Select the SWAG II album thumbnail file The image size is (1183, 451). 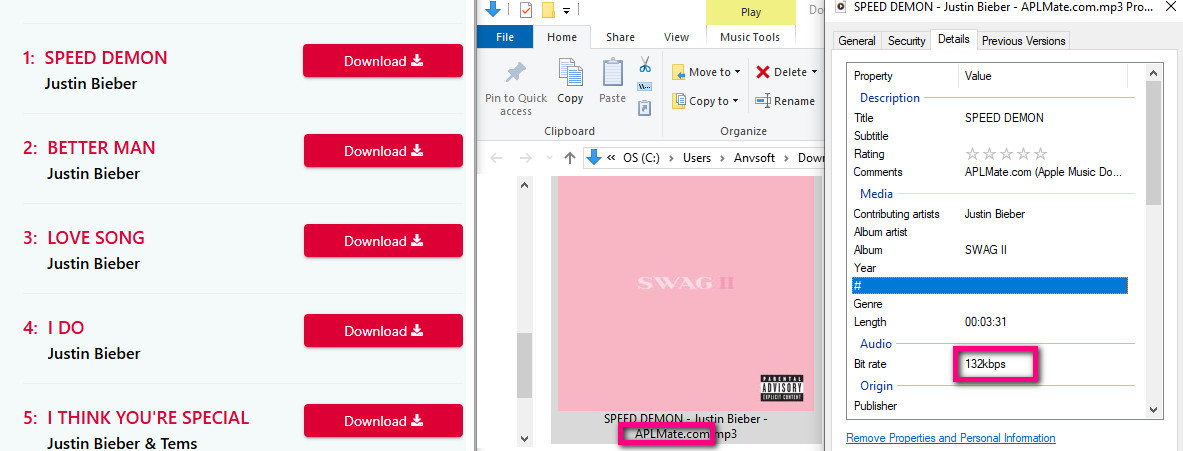point(686,293)
